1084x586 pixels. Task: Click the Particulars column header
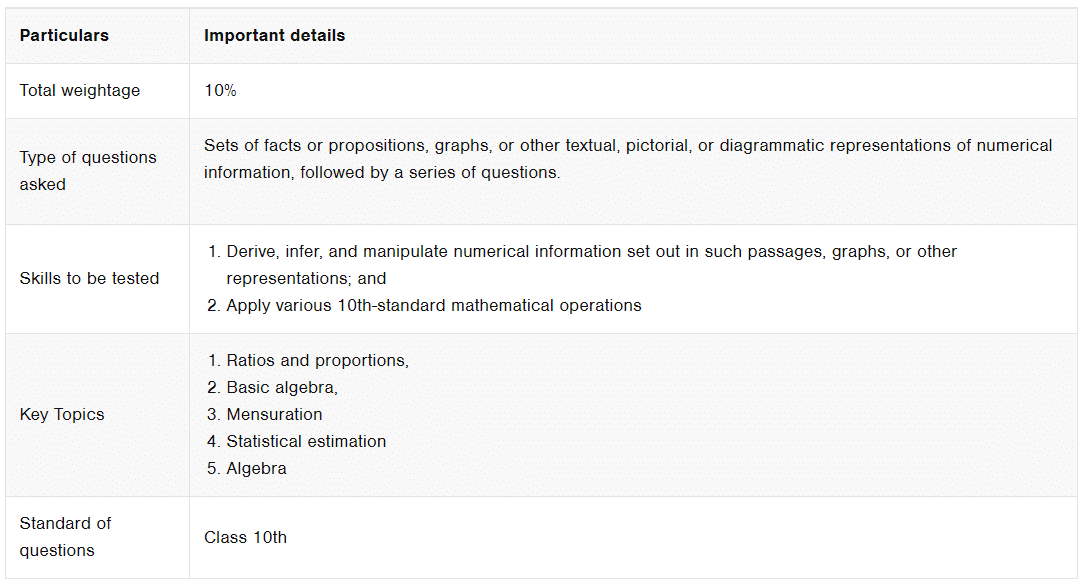pyautogui.click(x=64, y=35)
